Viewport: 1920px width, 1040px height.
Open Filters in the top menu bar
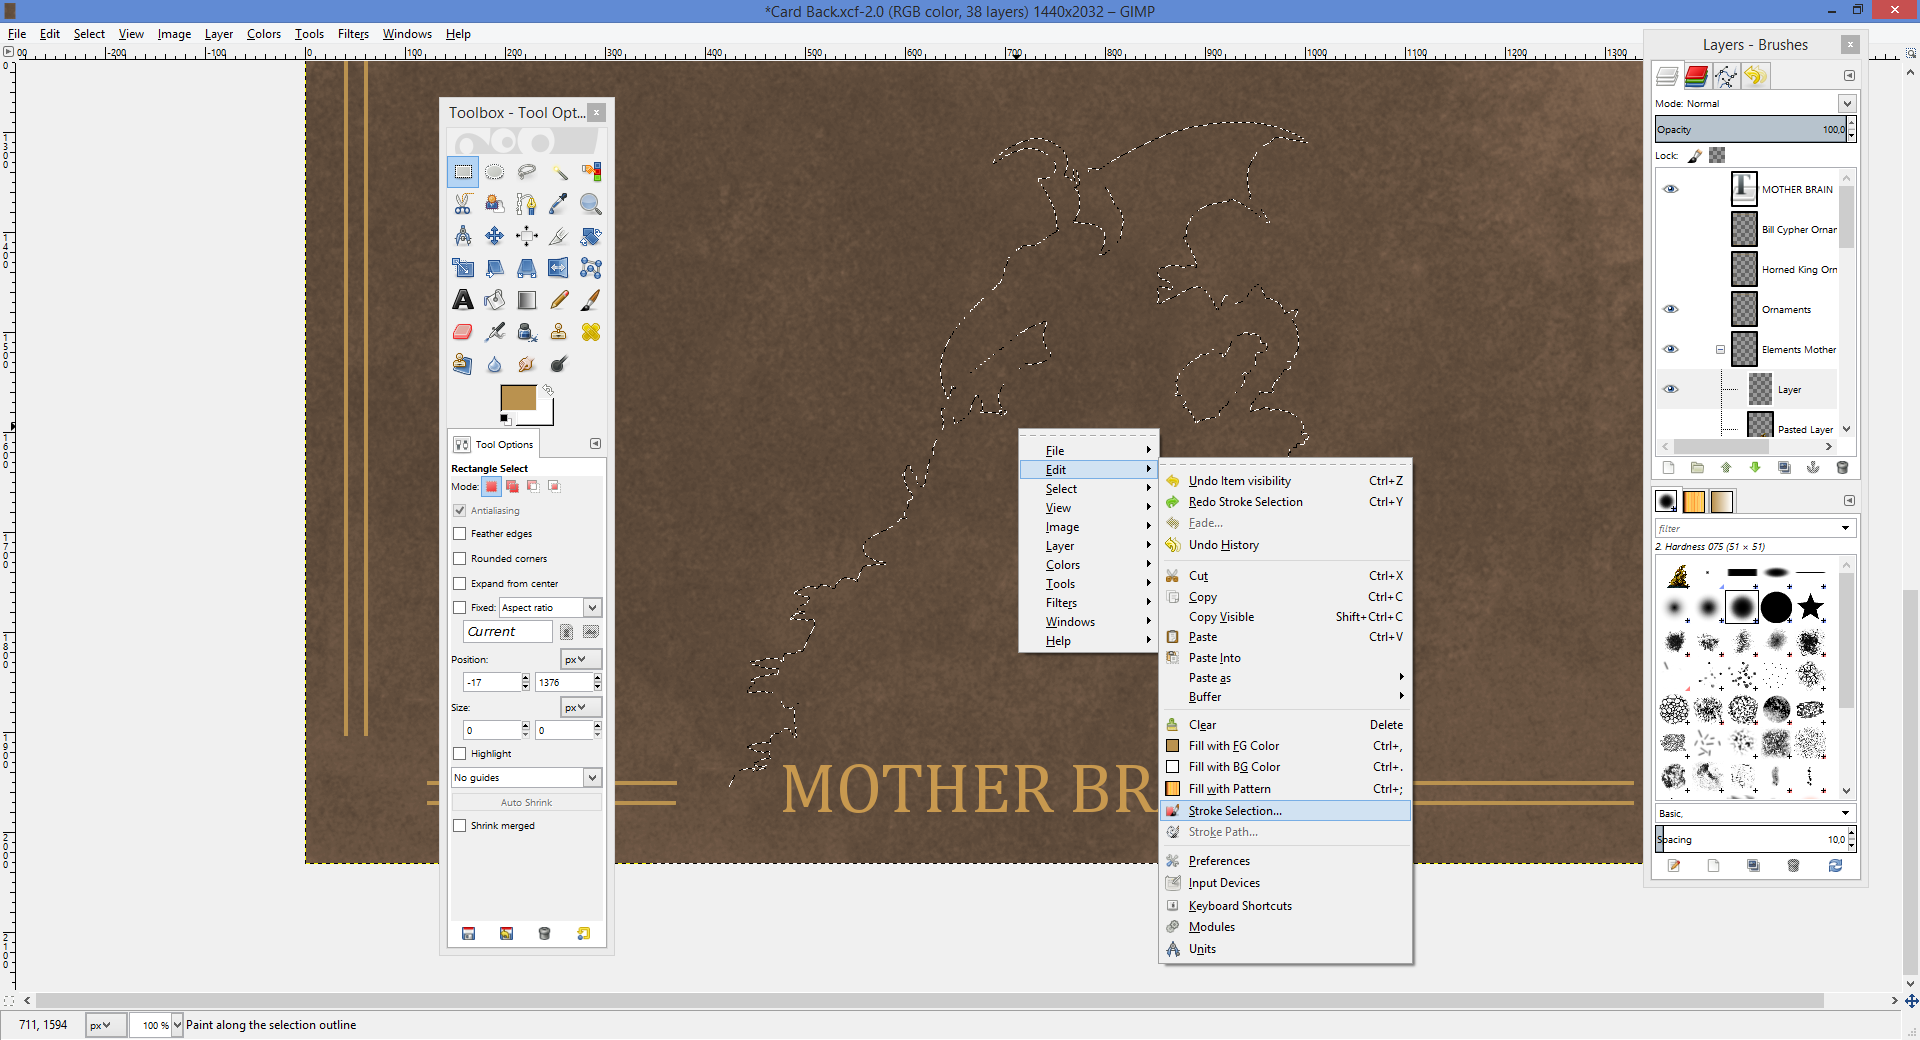point(353,34)
